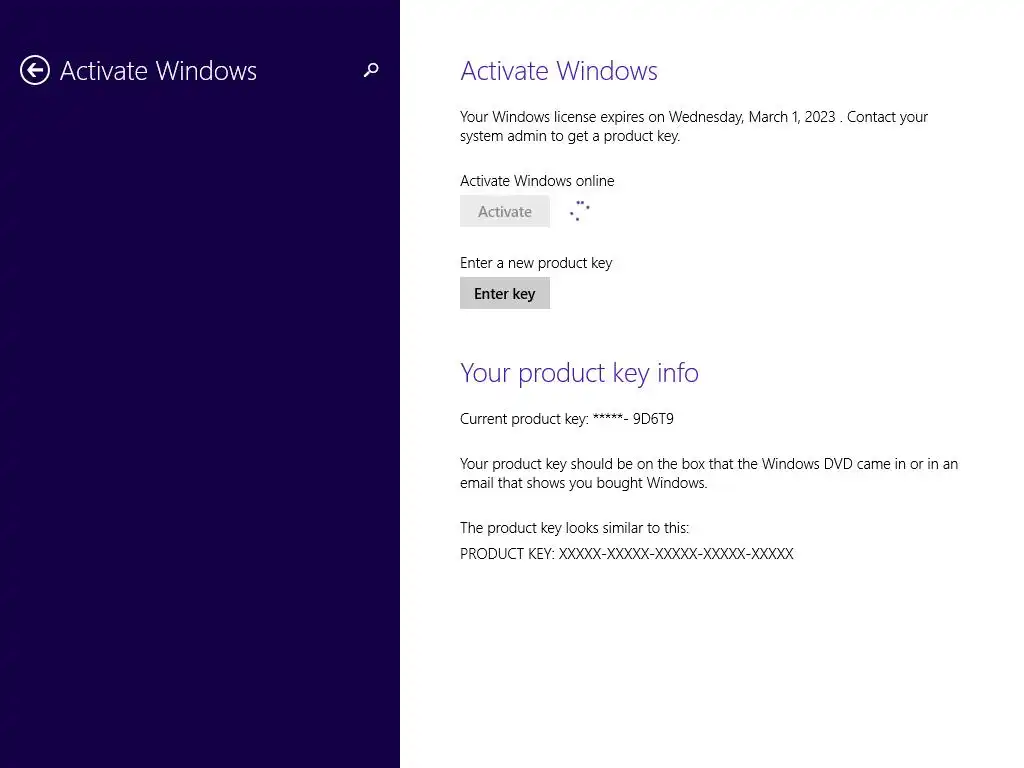Click the 'Your product key info' heading

pos(579,373)
